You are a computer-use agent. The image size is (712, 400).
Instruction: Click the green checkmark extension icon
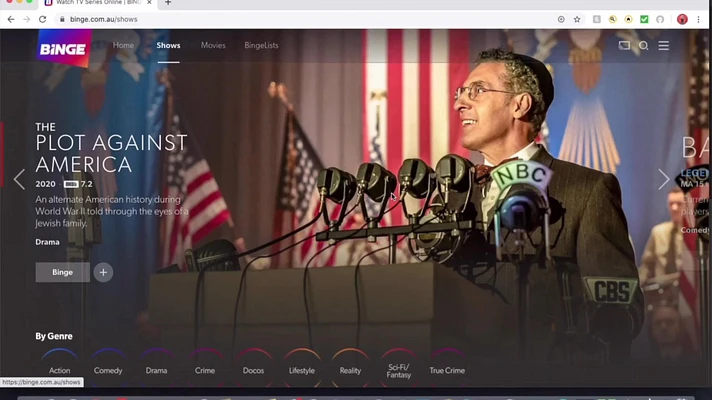(644, 20)
